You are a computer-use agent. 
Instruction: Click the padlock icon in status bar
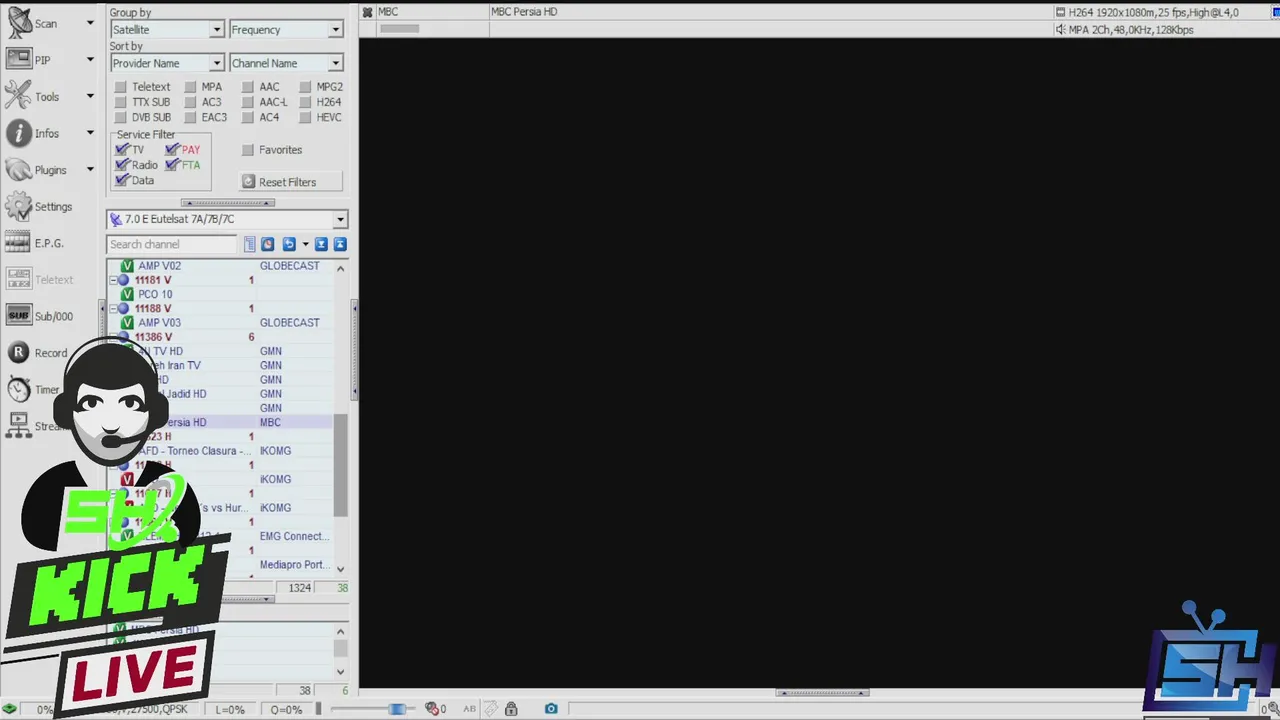[x=511, y=709]
